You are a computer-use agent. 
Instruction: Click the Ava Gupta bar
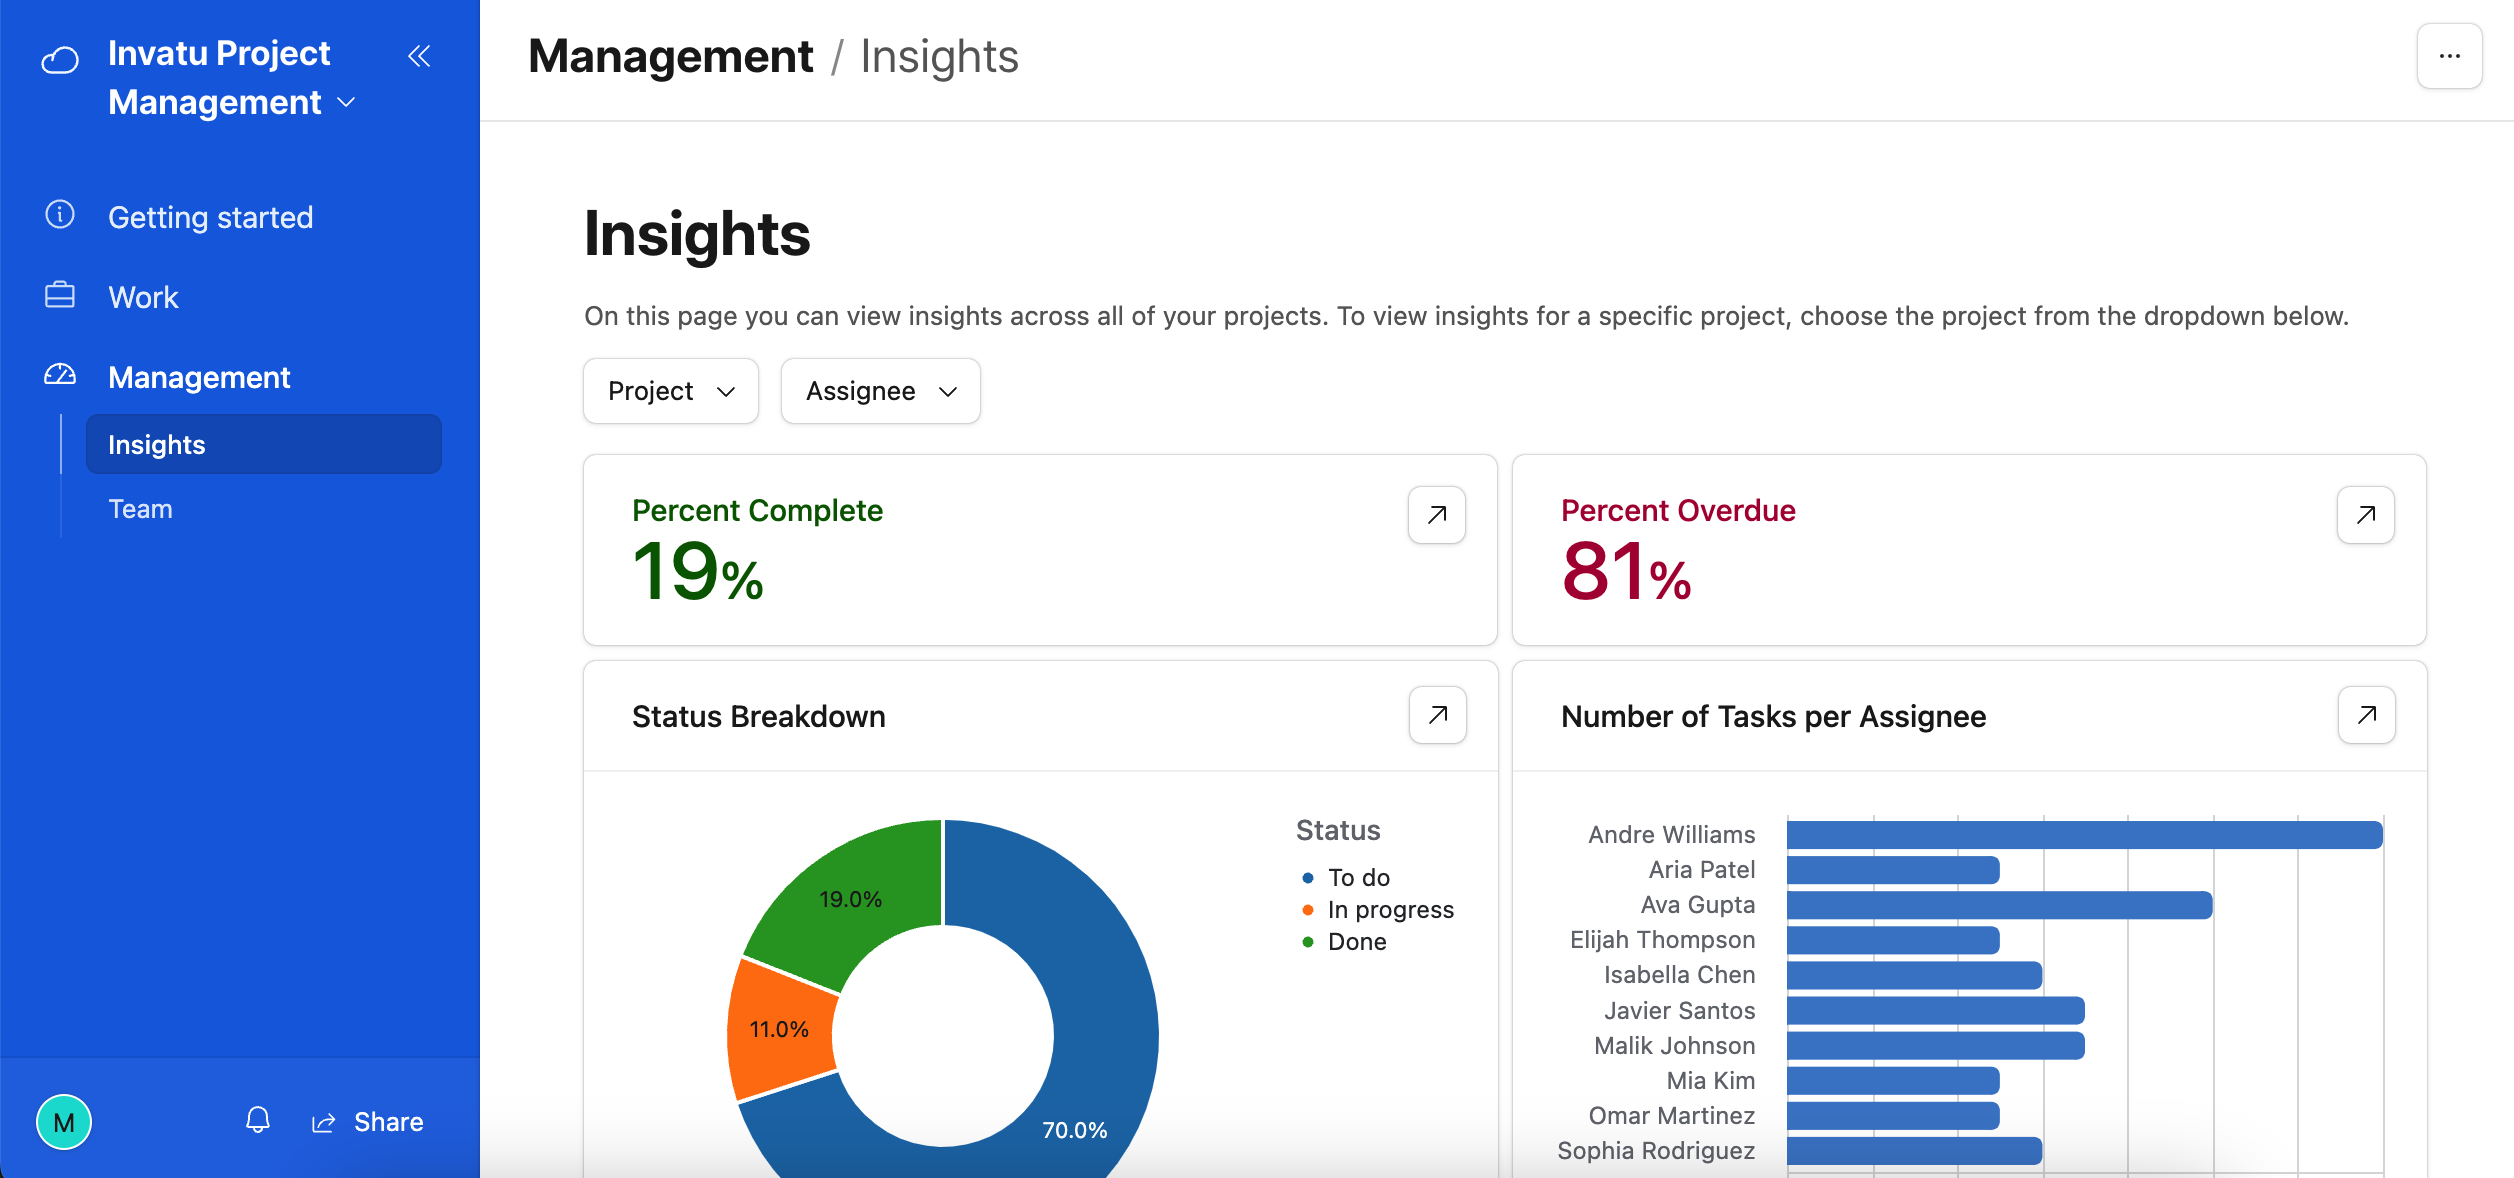click(2000, 905)
